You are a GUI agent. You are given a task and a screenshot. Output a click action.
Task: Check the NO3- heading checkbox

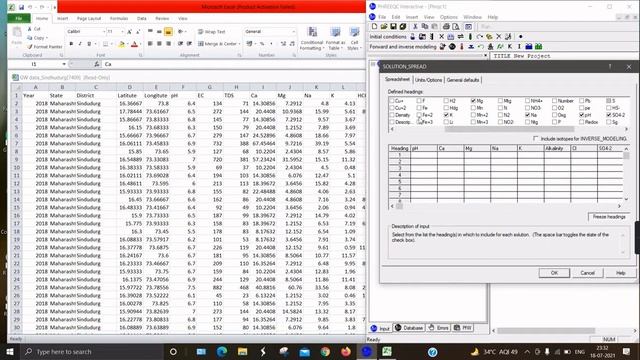527,108
